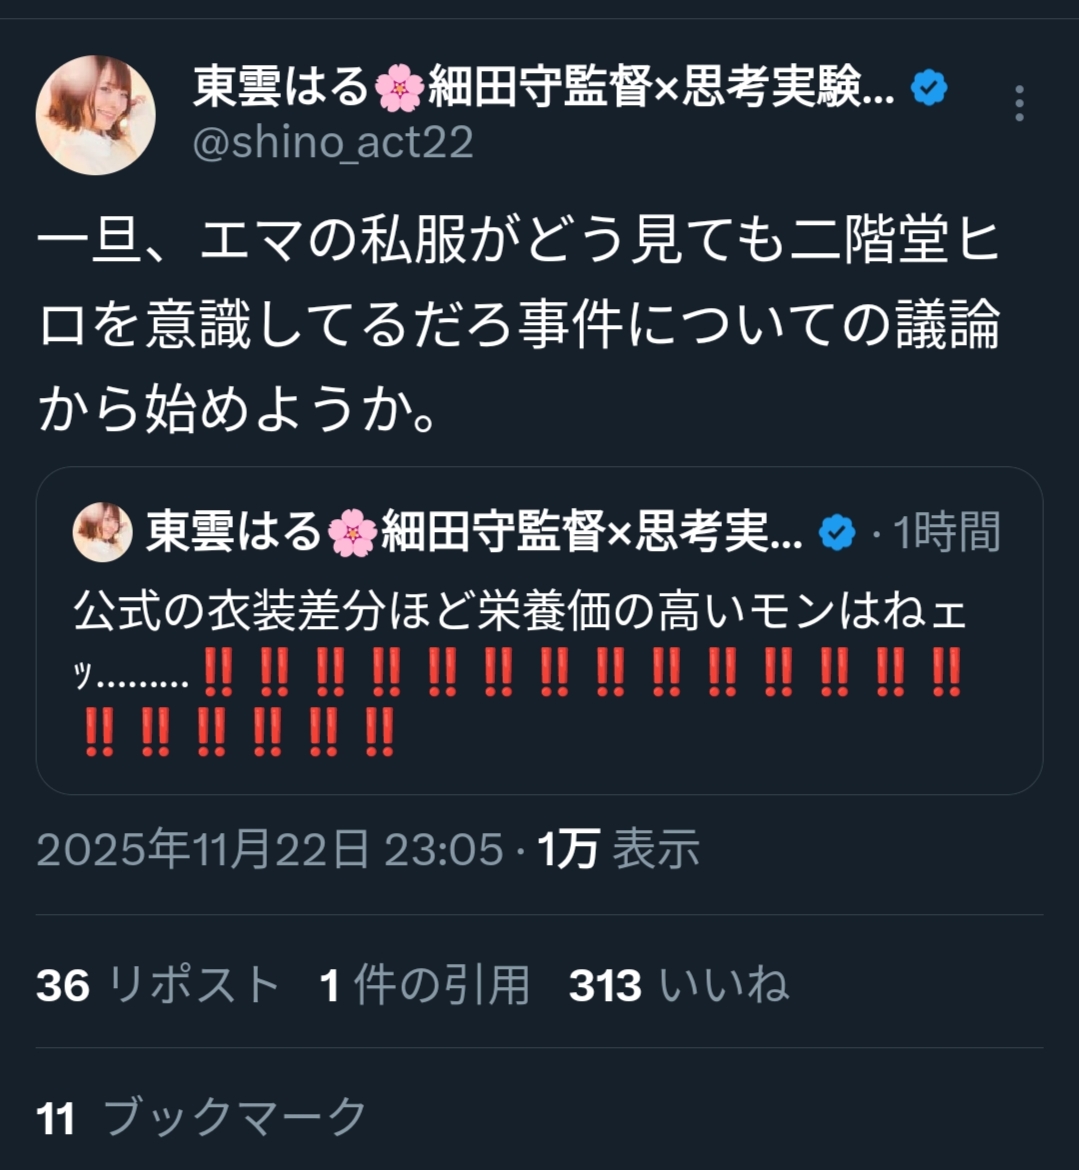Click the main tweet text about エマの私服
The height and width of the screenshot is (1170, 1079).
[x=519, y=324]
